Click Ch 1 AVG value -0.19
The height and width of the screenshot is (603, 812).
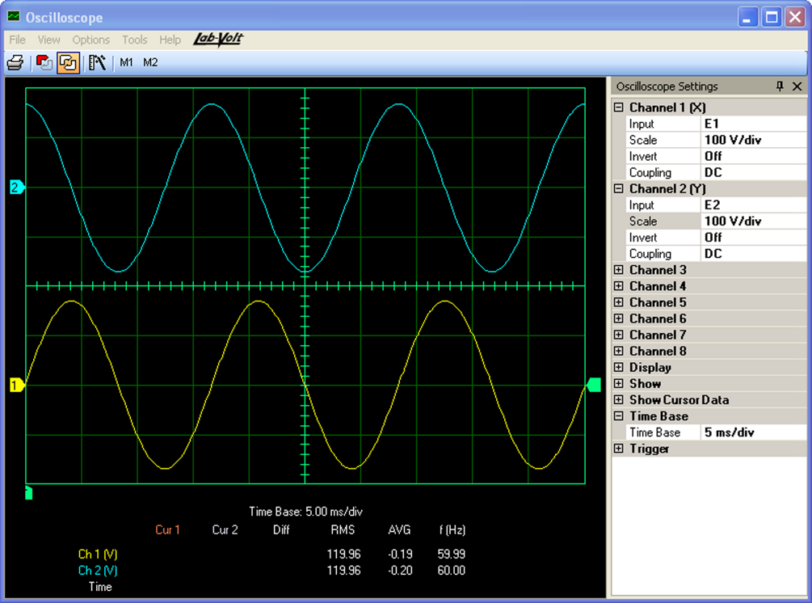coord(400,554)
